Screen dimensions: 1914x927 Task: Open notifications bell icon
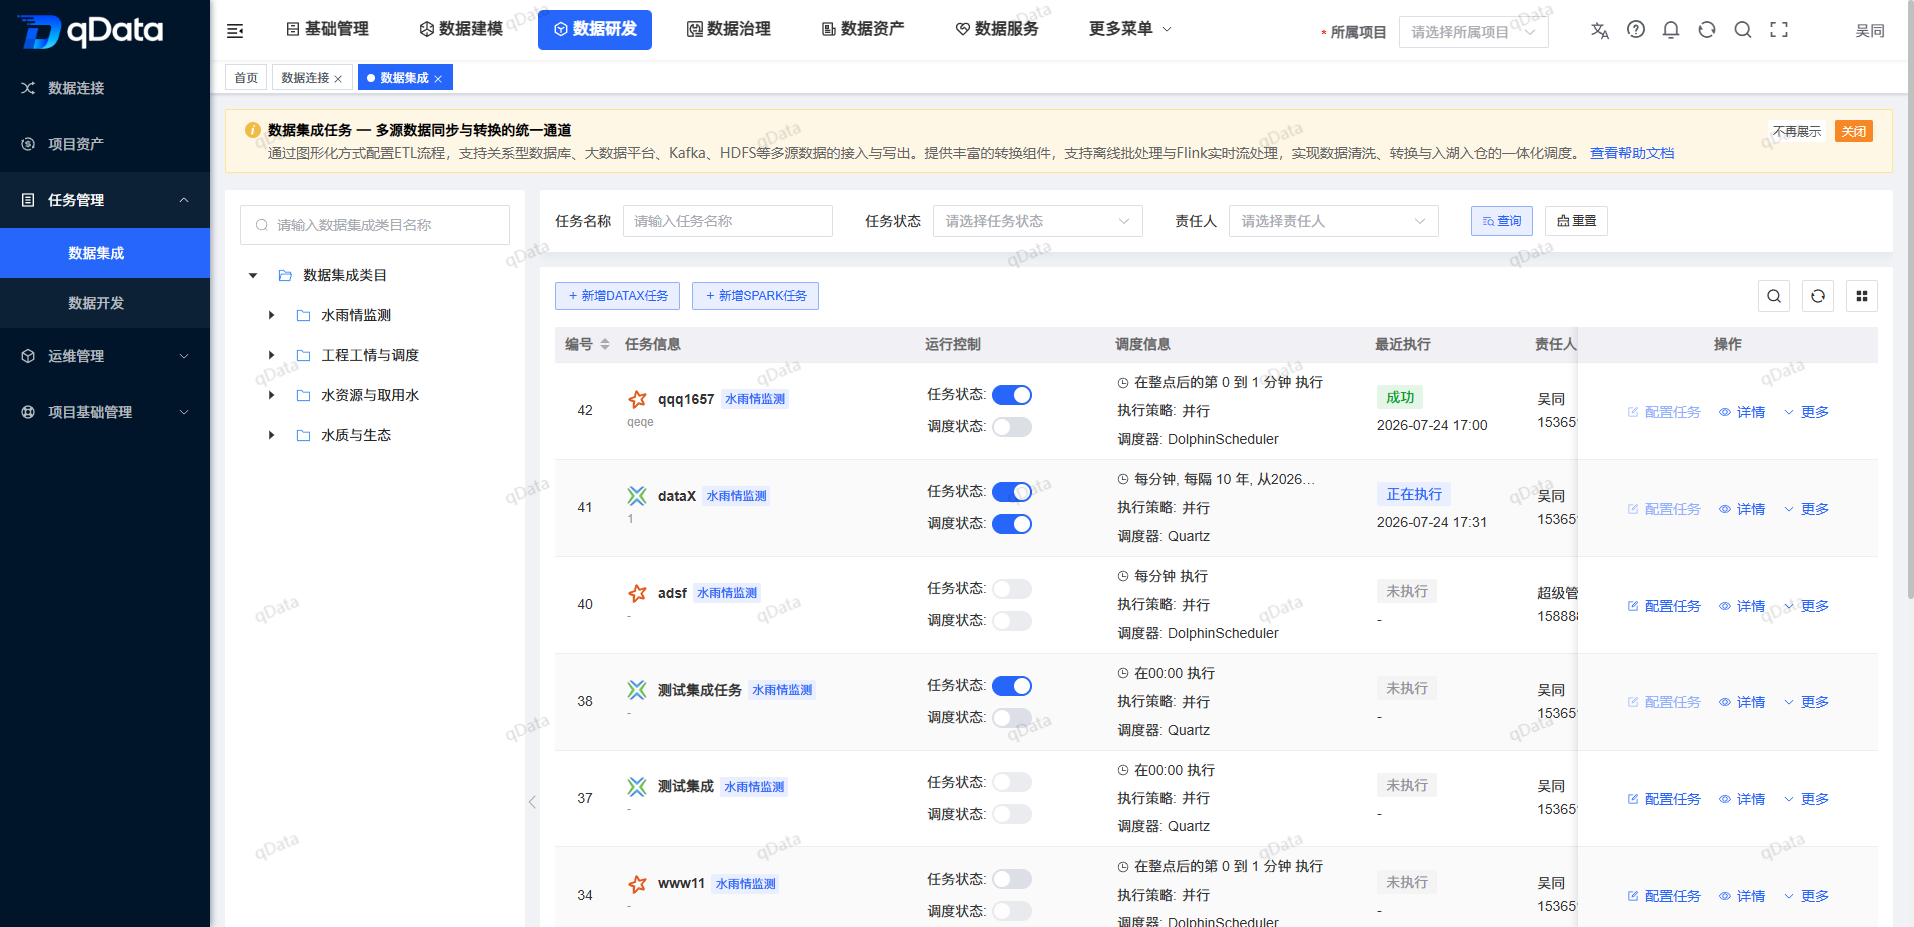[1671, 30]
